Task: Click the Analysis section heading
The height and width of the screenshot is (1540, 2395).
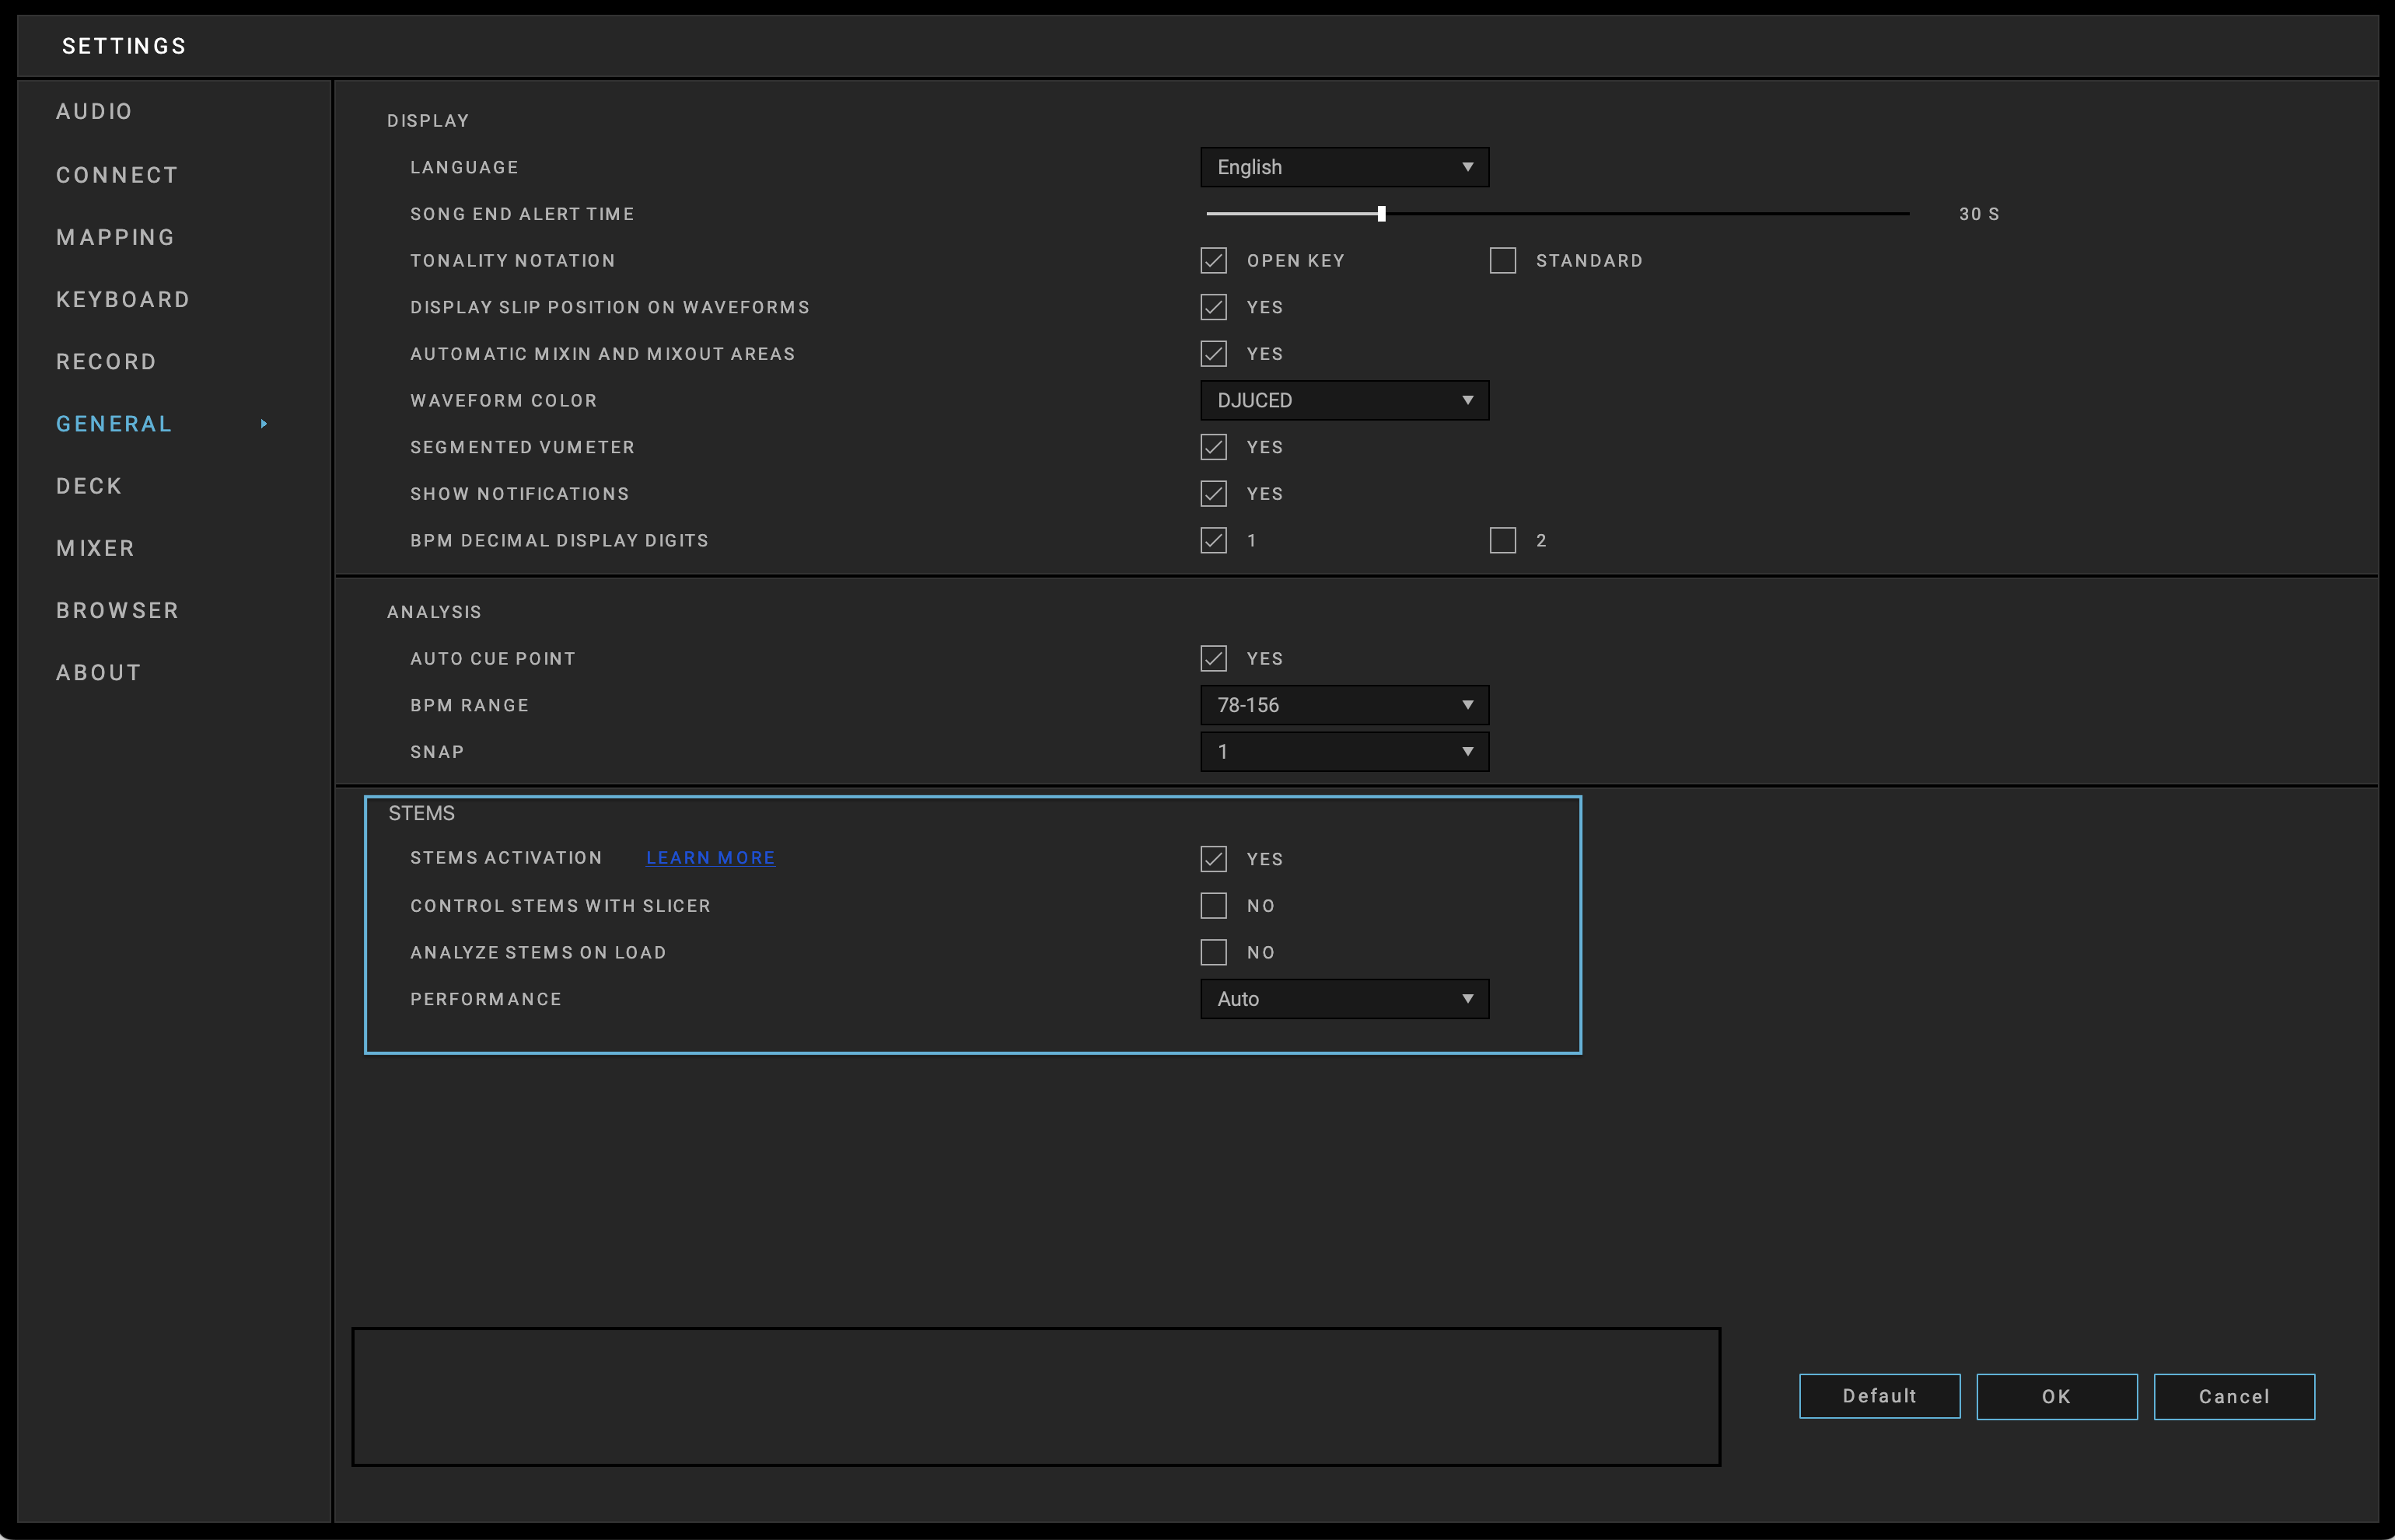Action: 434,612
